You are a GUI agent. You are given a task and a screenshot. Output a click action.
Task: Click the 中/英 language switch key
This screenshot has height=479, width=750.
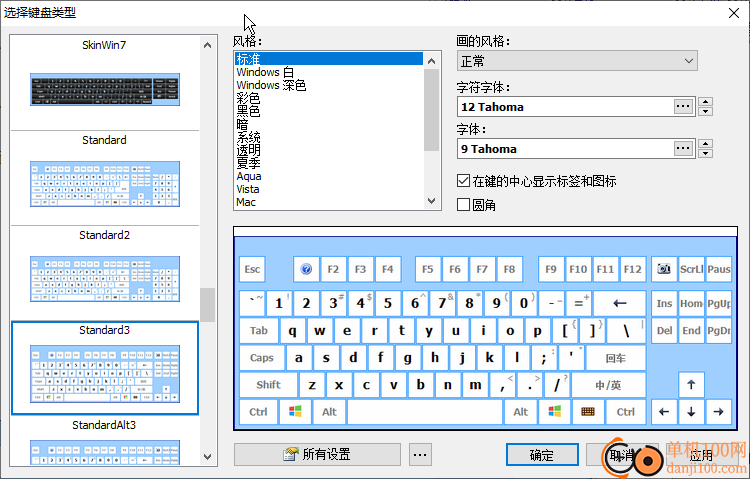608,384
